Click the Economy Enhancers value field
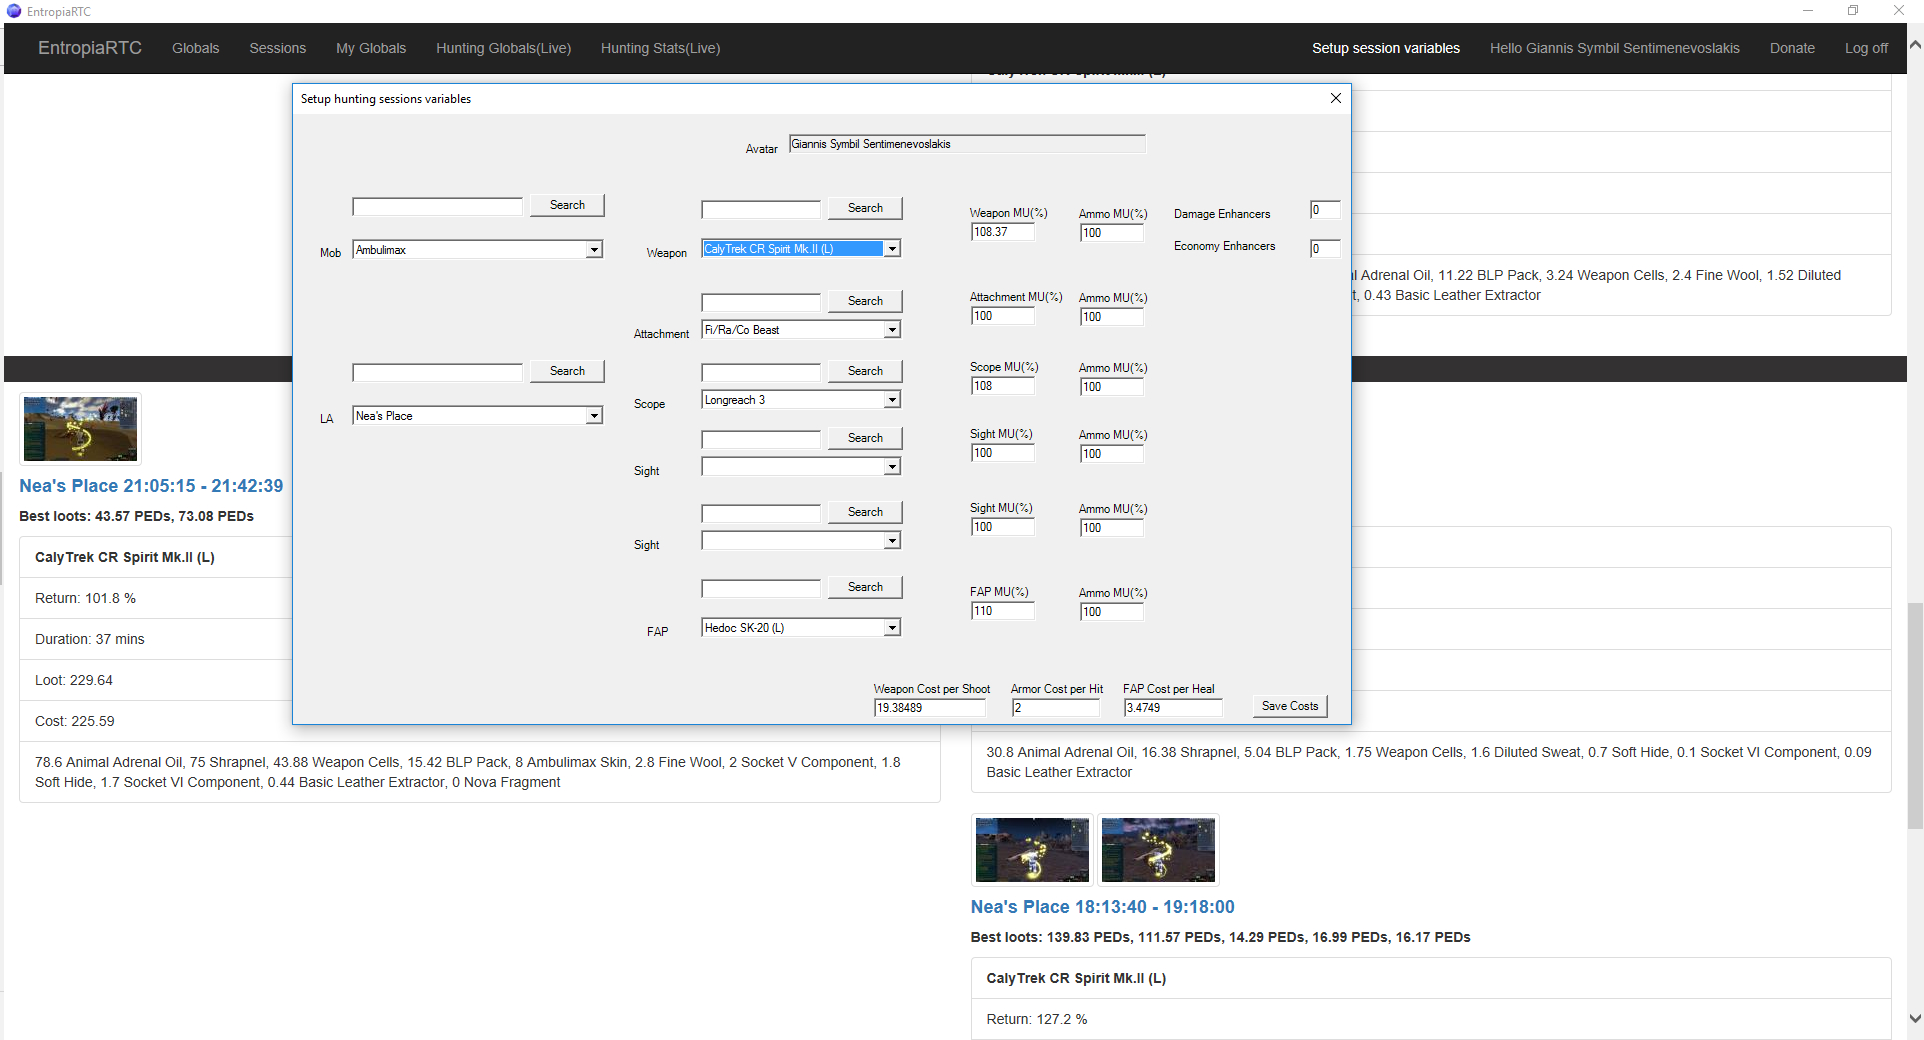1924x1040 pixels. (x=1325, y=249)
